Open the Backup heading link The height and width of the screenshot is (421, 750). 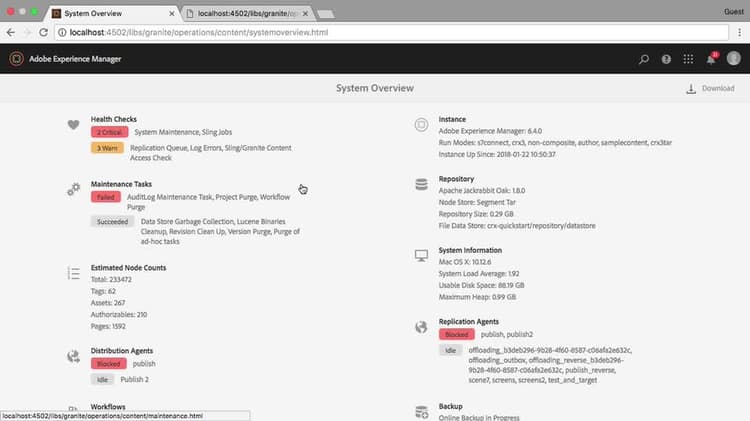[x=451, y=406]
